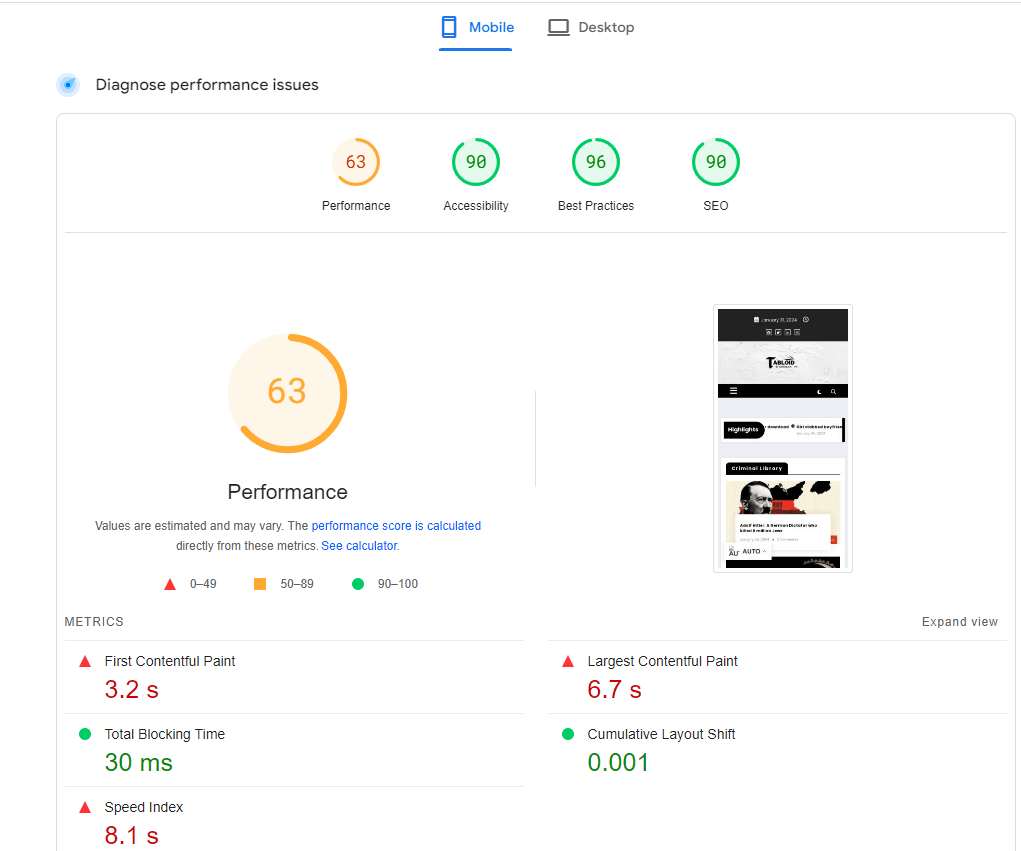Click the large Performance 63 circular gauge

(287, 392)
